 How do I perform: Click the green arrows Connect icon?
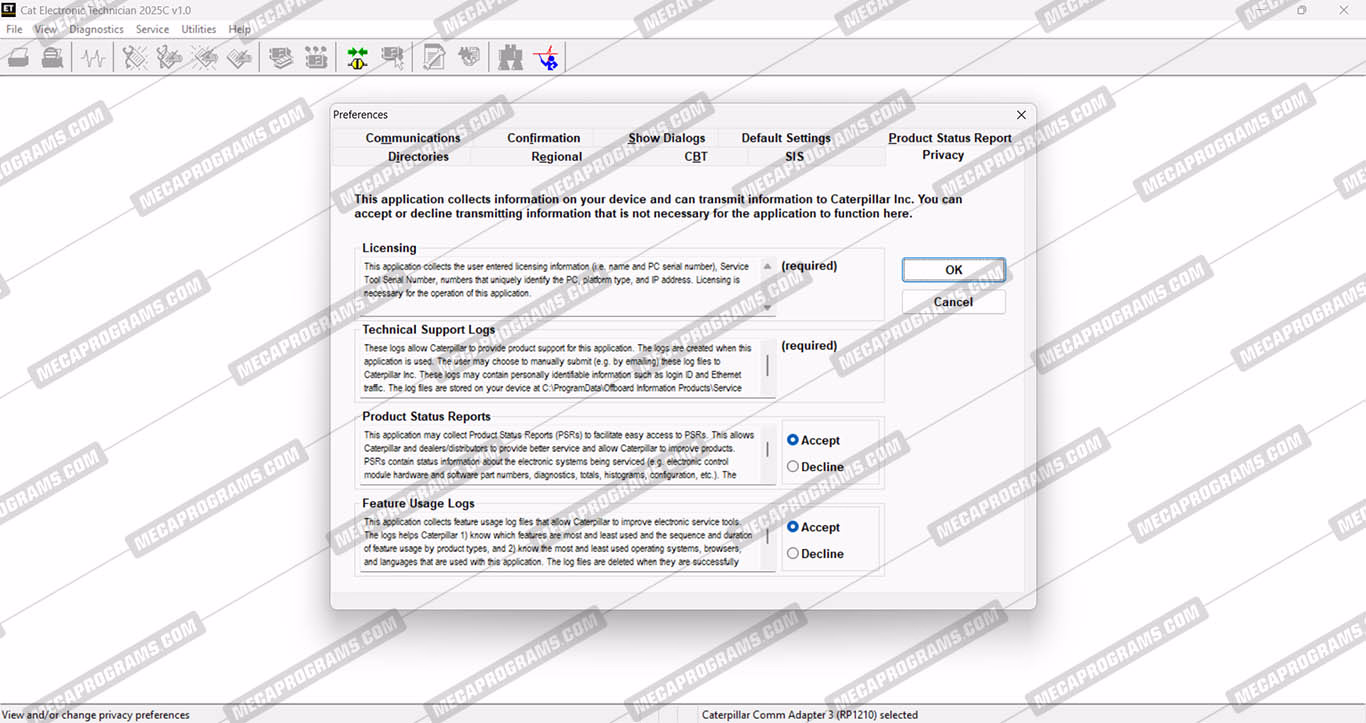[357, 58]
